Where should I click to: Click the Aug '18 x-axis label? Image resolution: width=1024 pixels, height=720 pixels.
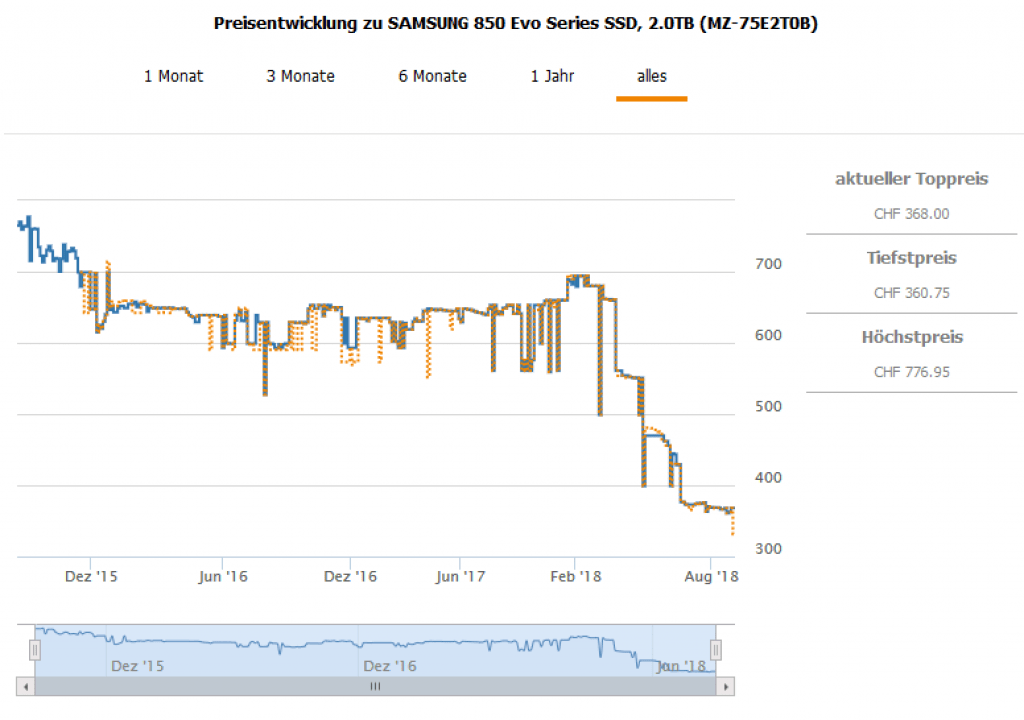(710, 576)
